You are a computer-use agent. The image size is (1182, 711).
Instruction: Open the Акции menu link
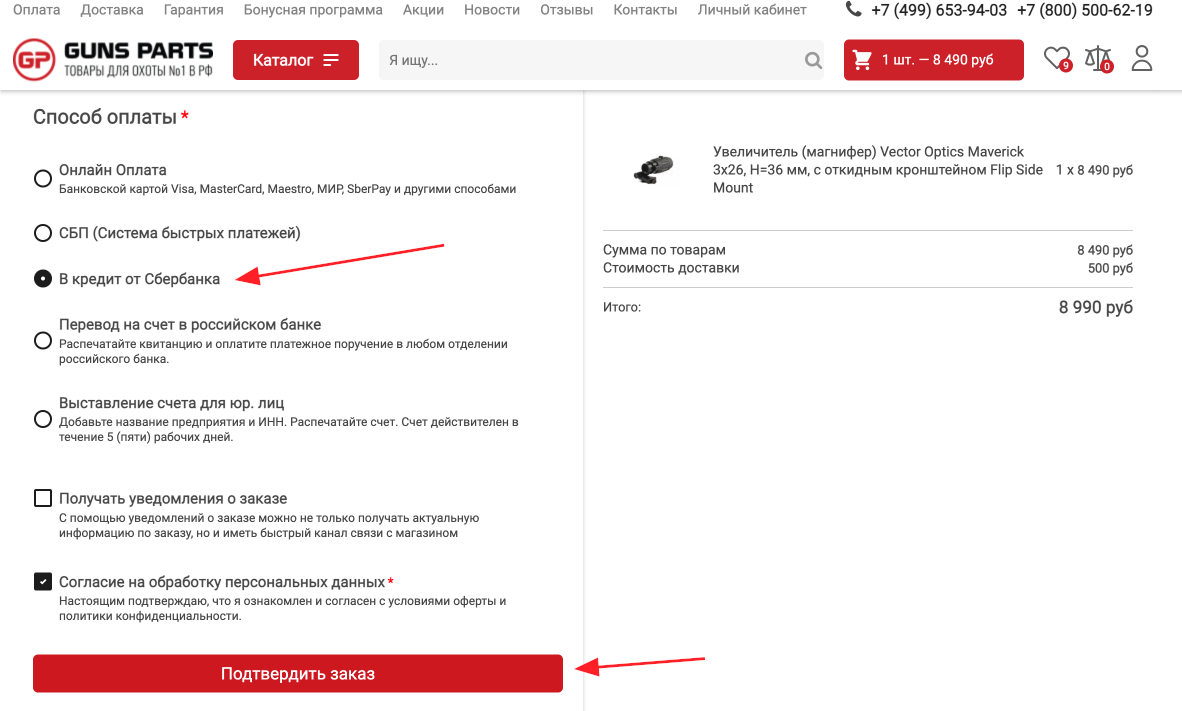click(423, 10)
